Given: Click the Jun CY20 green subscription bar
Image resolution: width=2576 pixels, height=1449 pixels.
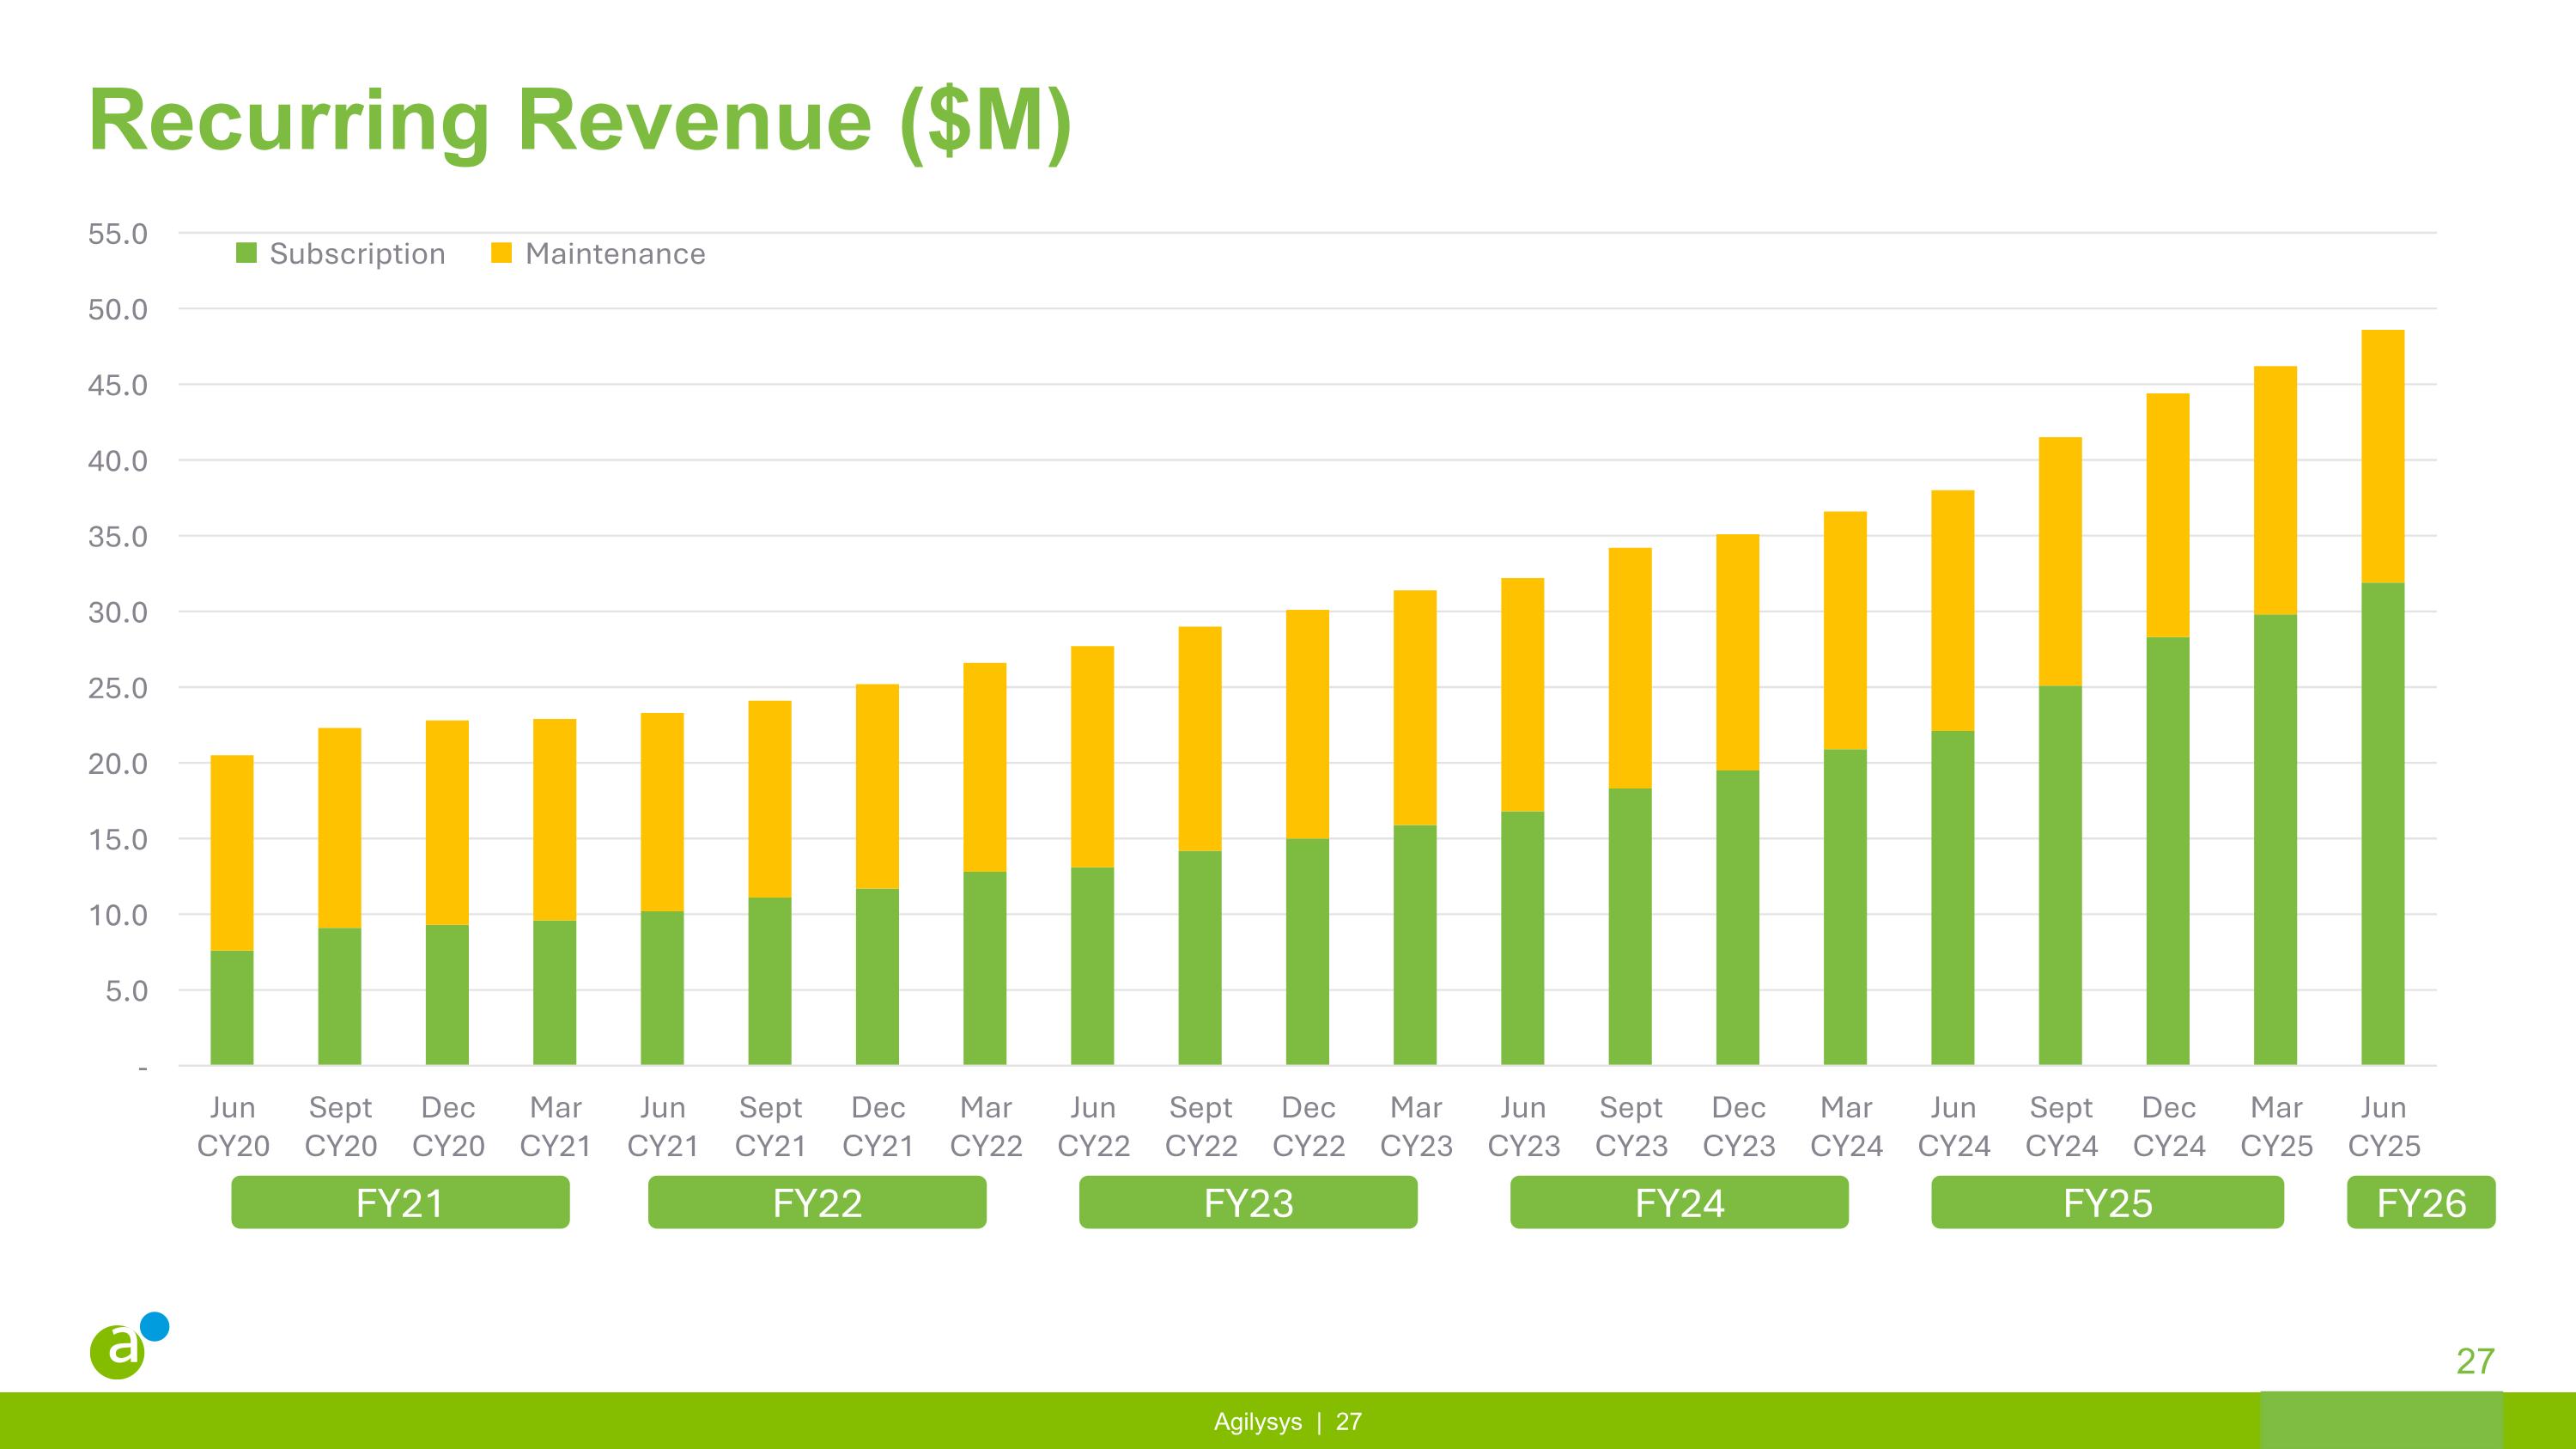Looking at the screenshot, I should point(232,1007).
